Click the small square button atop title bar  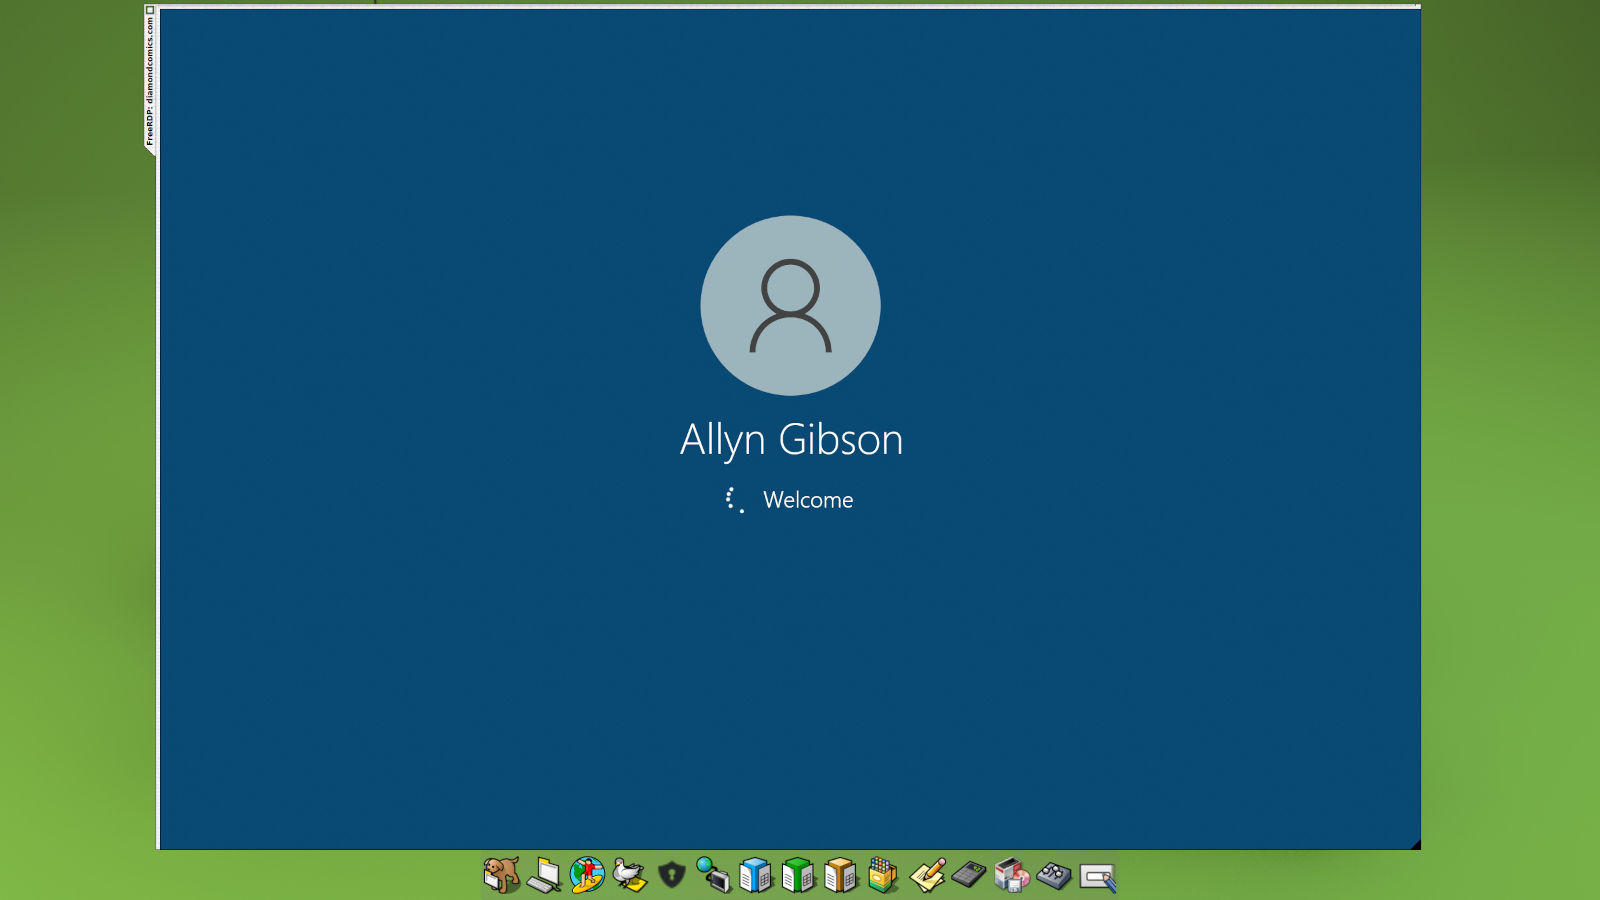(x=150, y=10)
